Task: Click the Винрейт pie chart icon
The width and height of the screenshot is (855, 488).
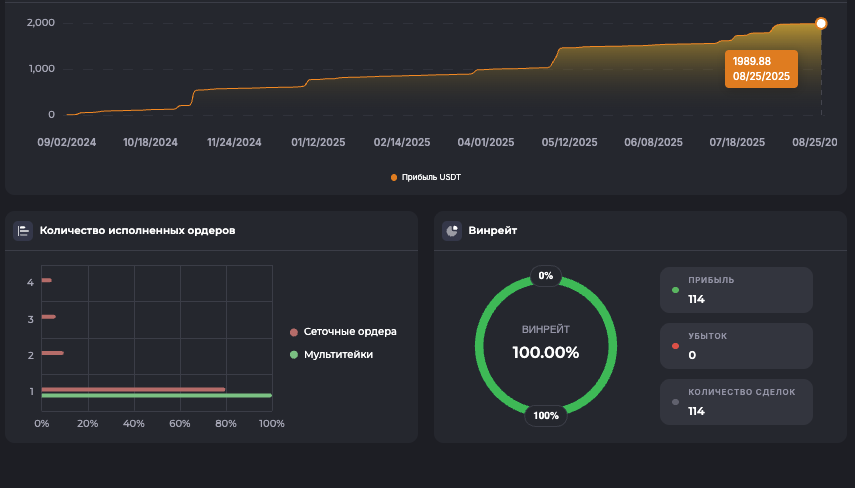Action: coord(452,231)
